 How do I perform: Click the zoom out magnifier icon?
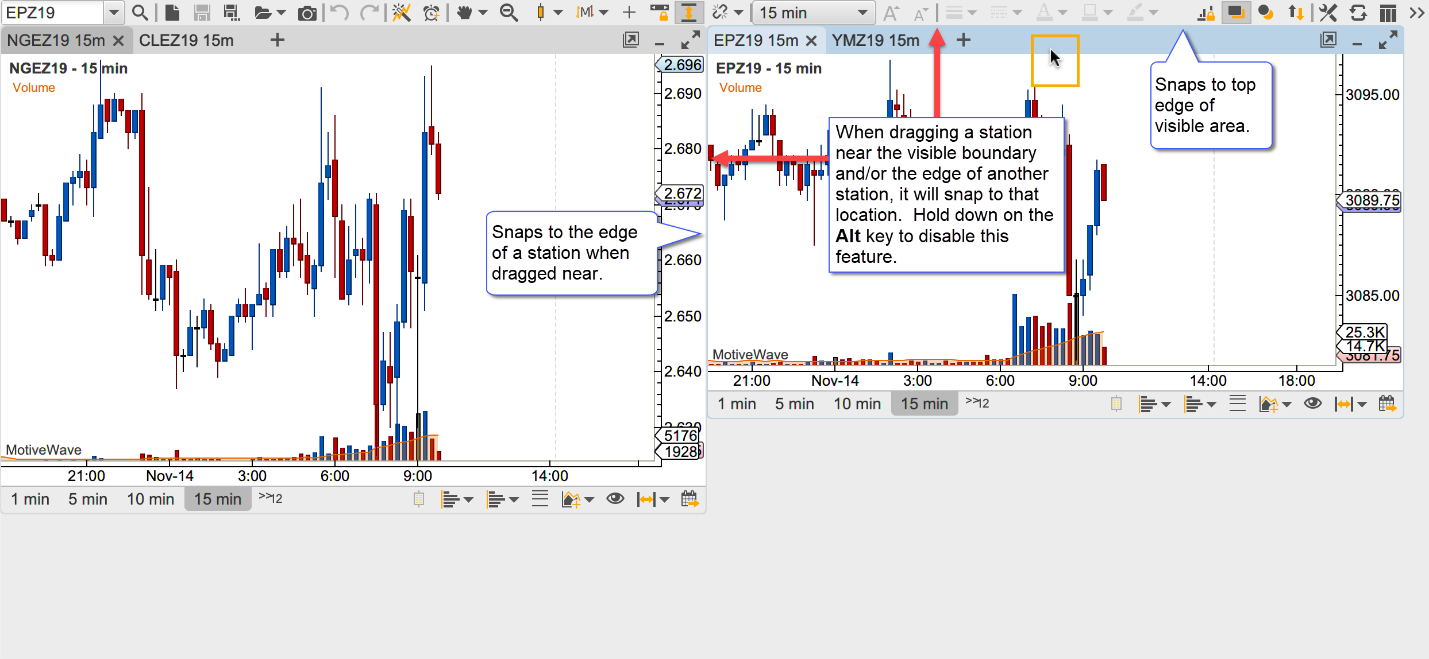coord(509,13)
